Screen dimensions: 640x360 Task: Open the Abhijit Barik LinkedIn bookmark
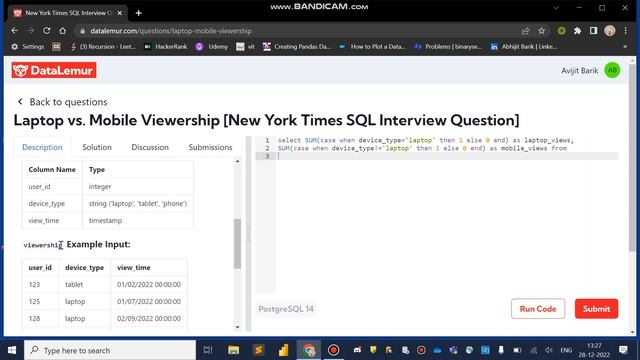(524, 47)
